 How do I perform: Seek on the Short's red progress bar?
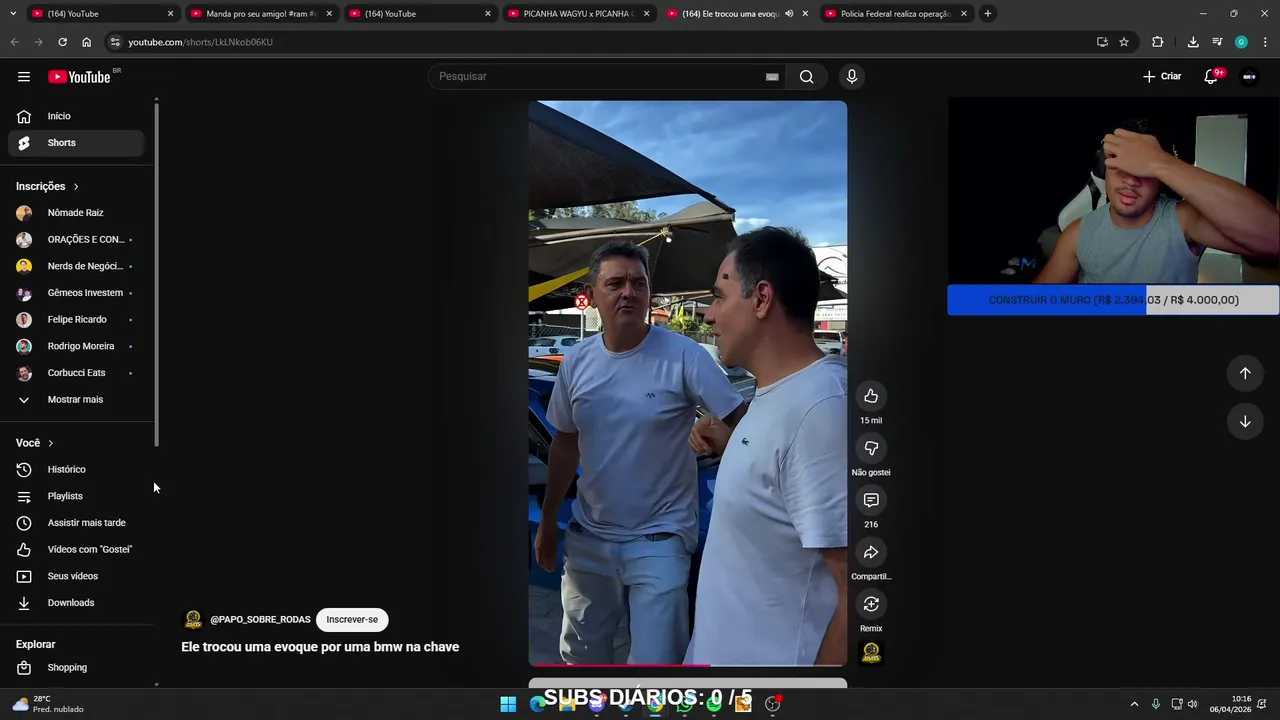[x=688, y=664]
